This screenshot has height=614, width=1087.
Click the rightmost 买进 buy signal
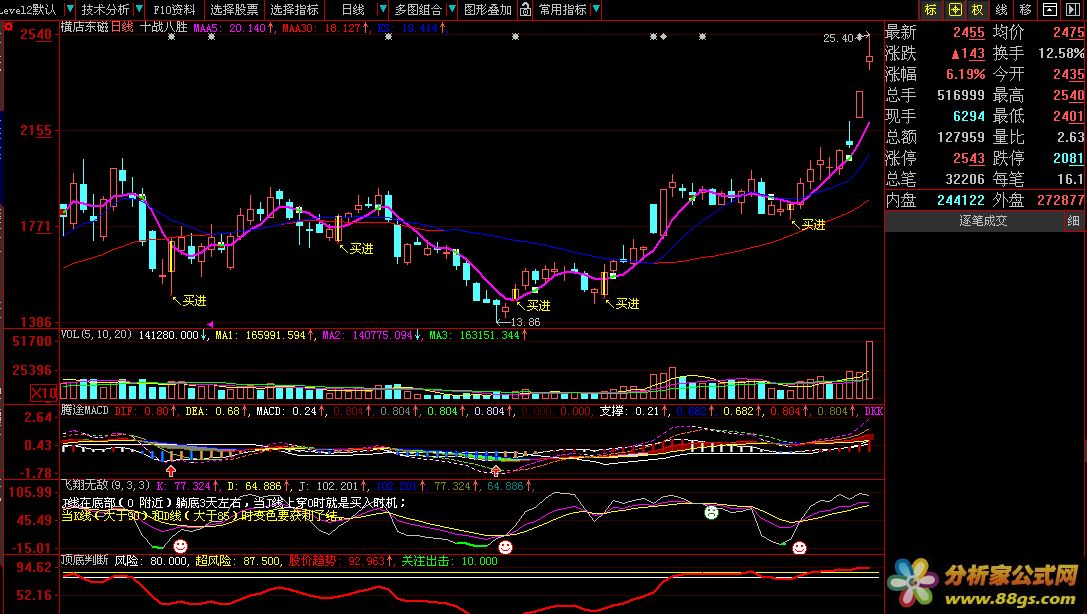point(813,225)
